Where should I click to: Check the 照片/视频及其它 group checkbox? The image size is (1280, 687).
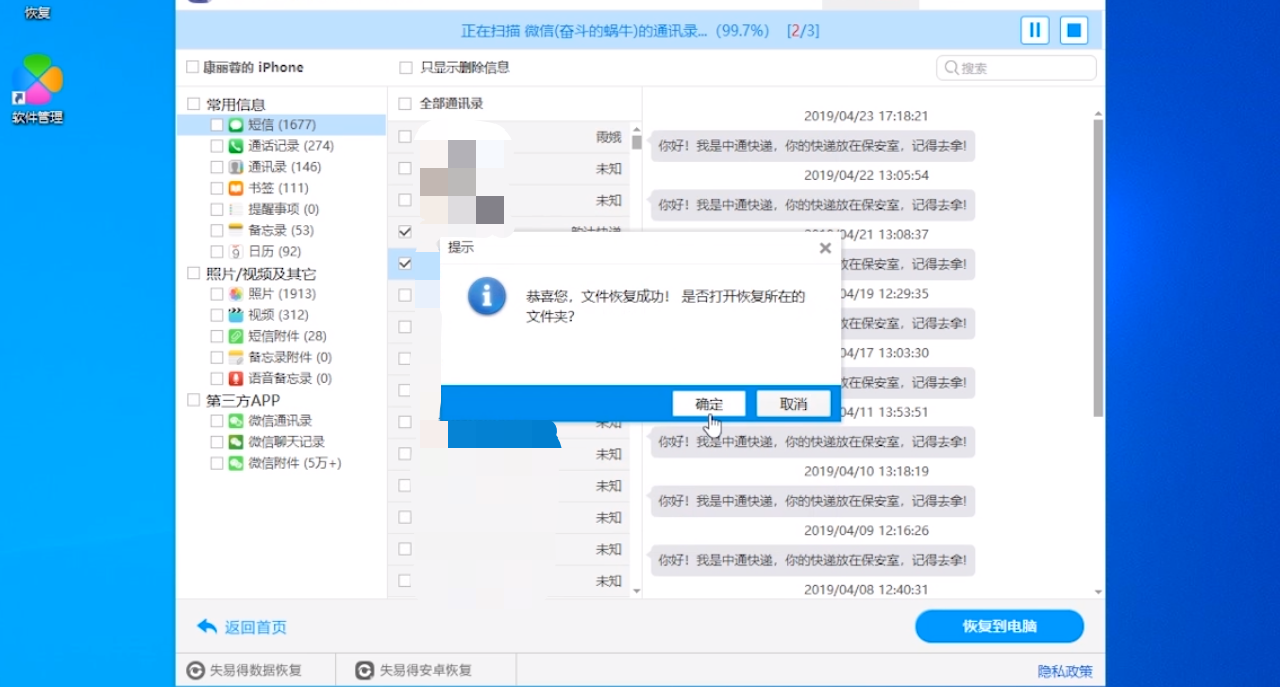click(x=193, y=273)
